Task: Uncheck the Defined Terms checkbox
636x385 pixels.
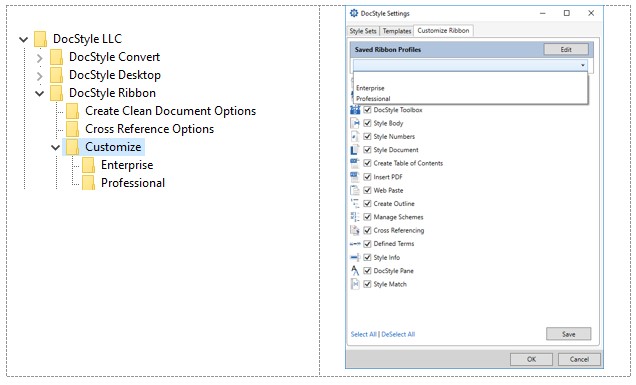Action: coord(367,244)
